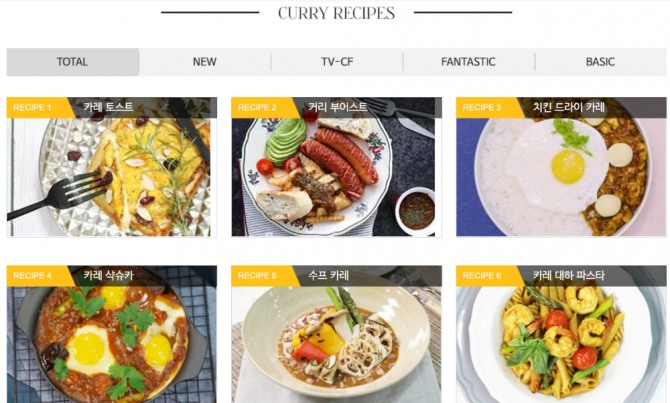Go to the BASIC tab
The image size is (670, 403).
point(600,62)
